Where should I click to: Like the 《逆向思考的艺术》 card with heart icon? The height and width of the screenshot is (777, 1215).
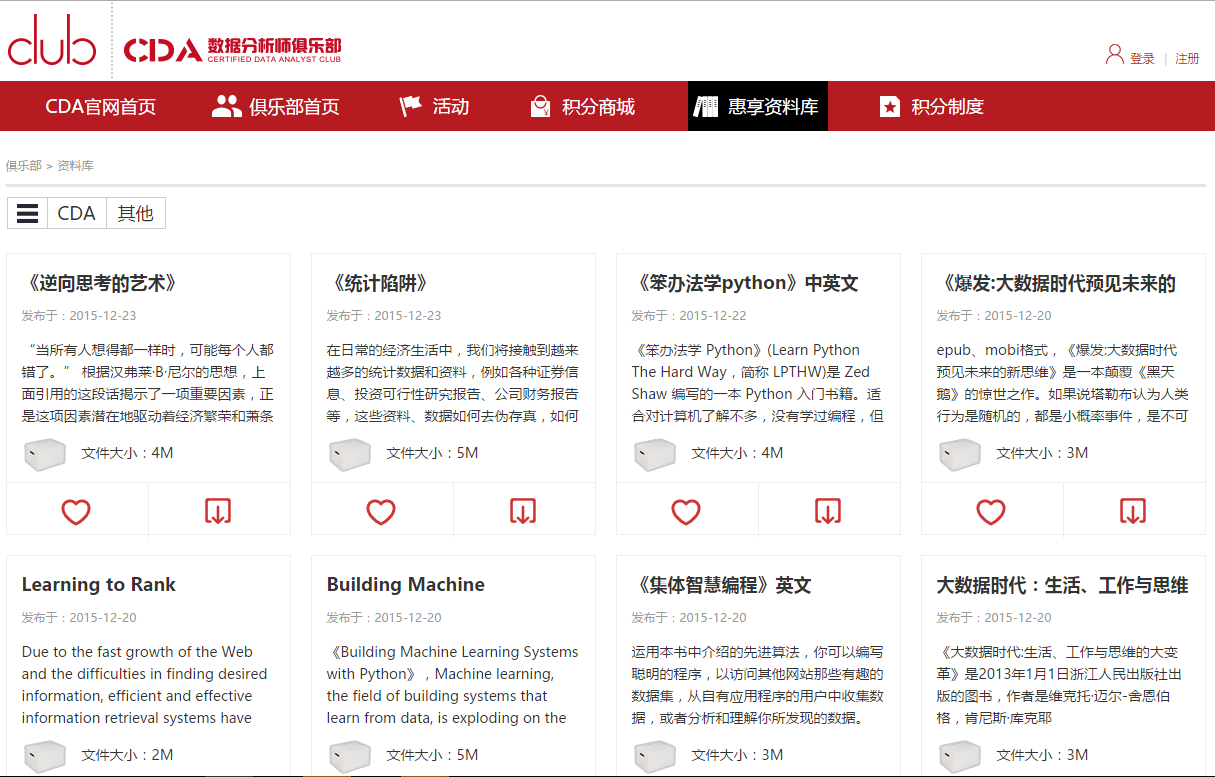pos(76,512)
